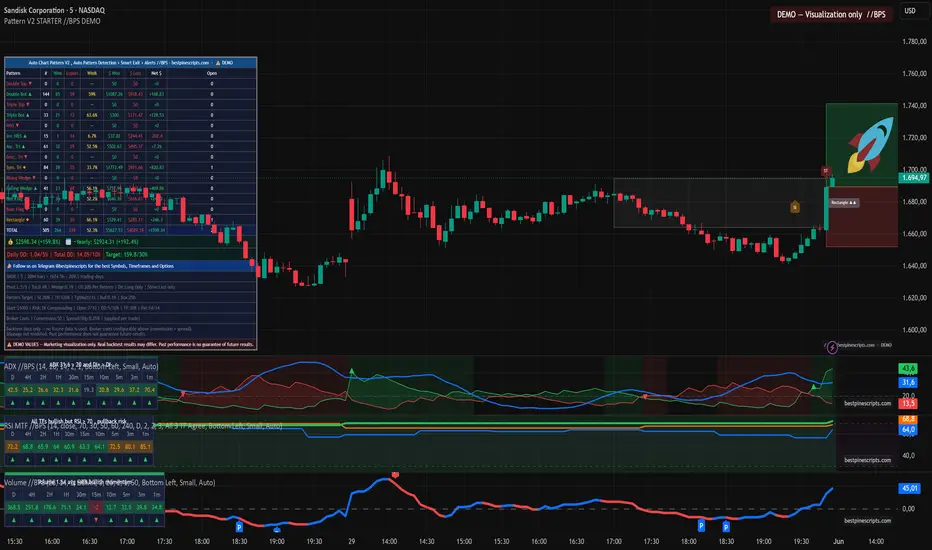
Task: Click the Jun date label on time axis
Action: [839, 541]
